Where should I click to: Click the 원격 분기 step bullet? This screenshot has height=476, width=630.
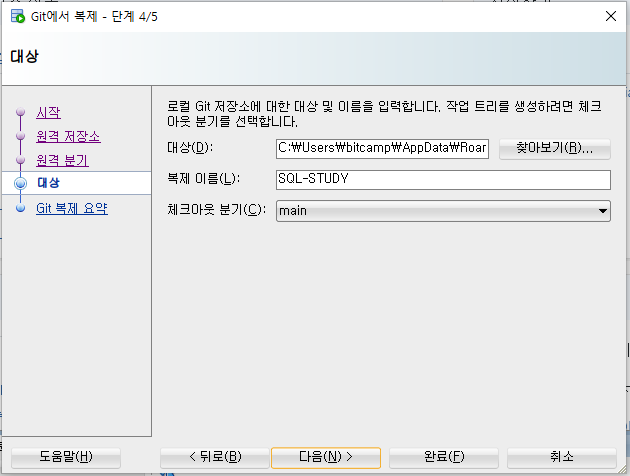(20, 160)
